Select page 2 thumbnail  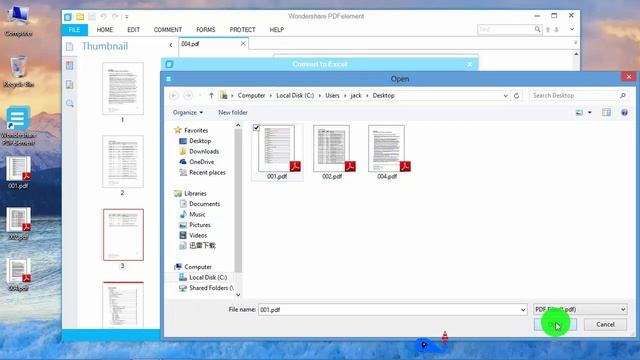(x=123, y=162)
